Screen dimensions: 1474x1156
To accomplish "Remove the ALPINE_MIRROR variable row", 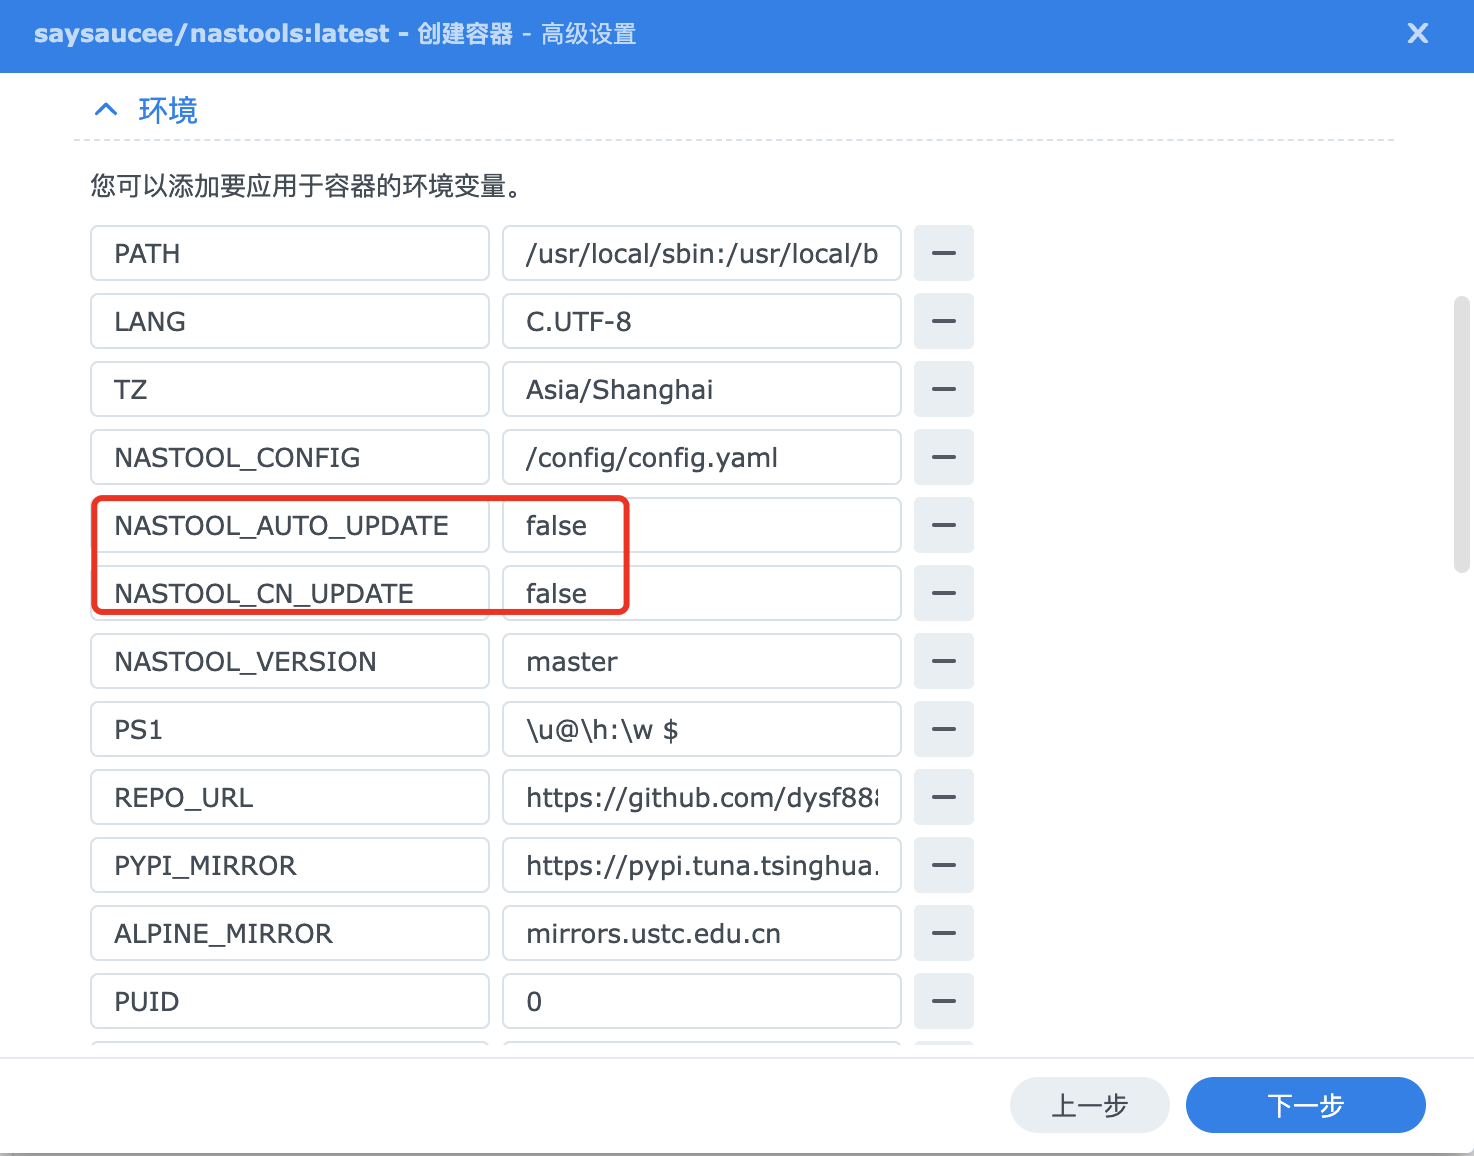I will [x=944, y=933].
